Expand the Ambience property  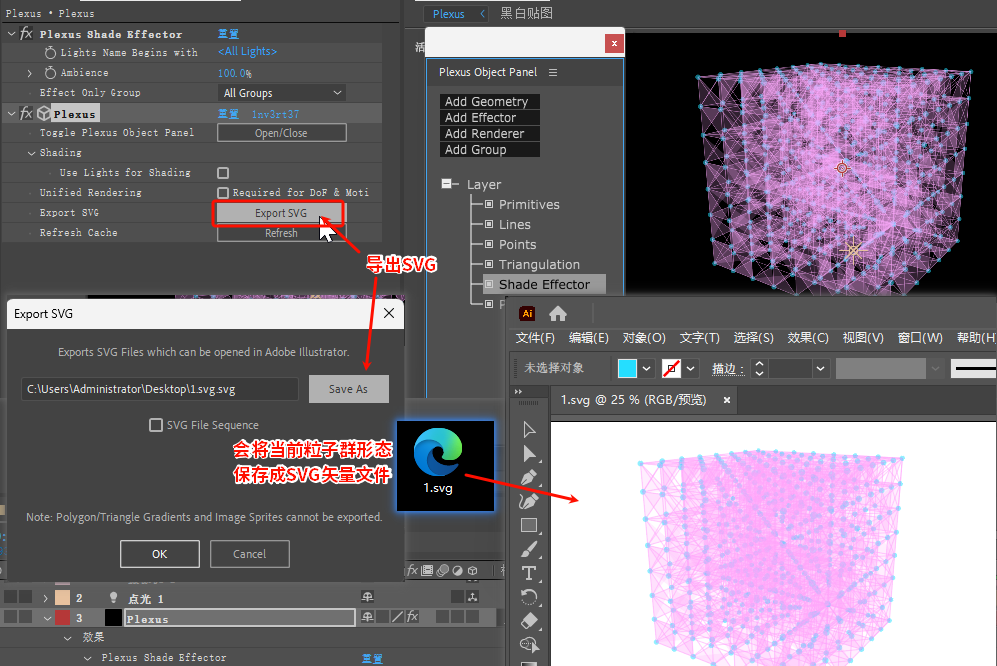coord(29,73)
